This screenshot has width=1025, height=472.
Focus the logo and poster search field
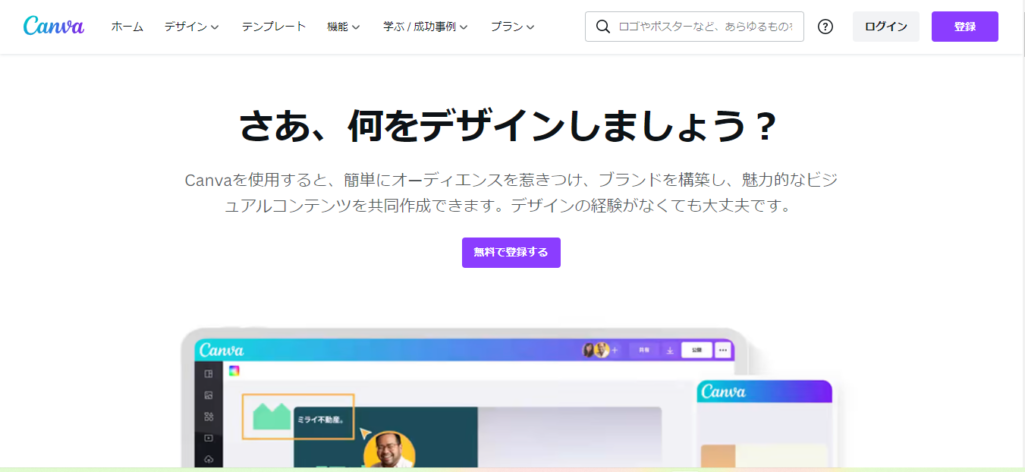pos(694,27)
